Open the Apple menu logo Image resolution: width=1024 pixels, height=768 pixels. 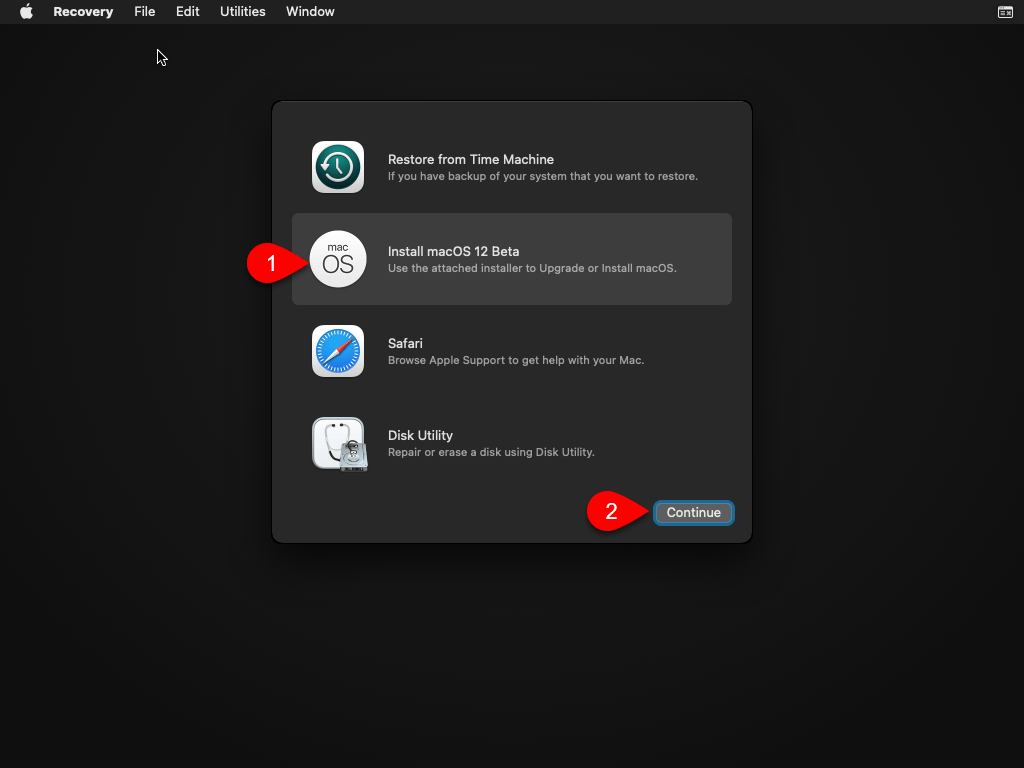[26, 12]
